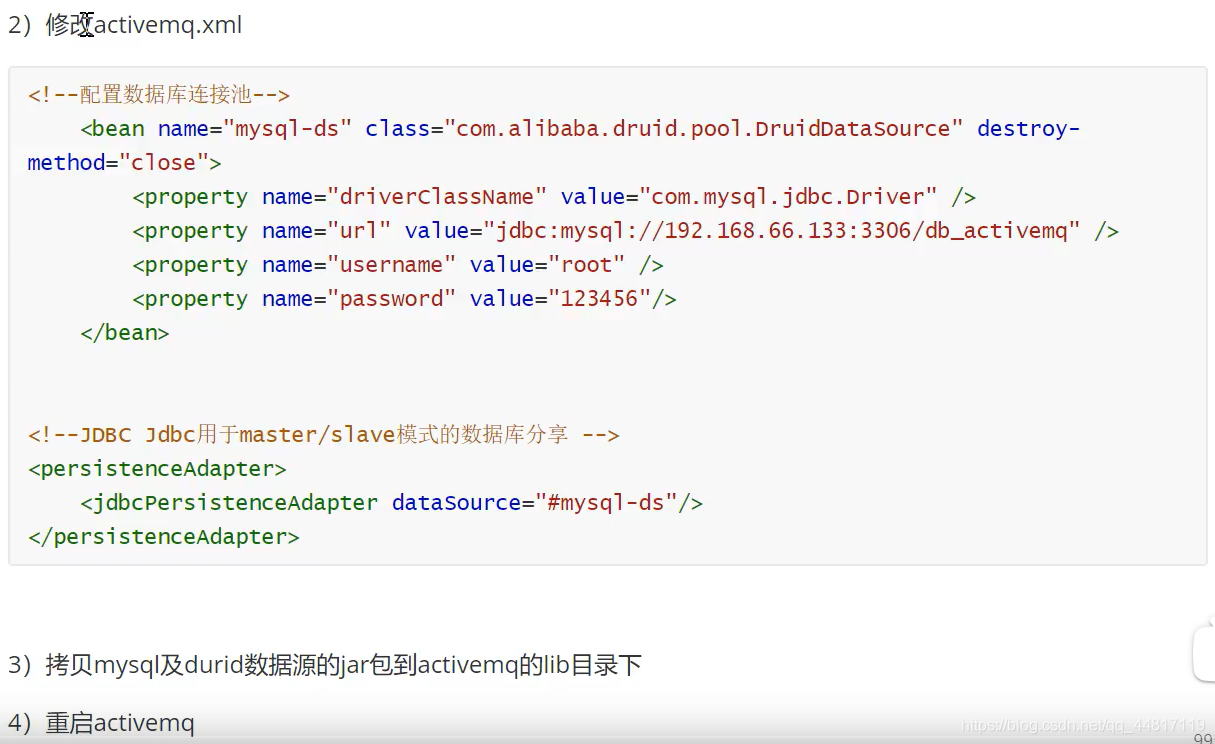The height and width of the screenshot is (744, 1215).
Task: Select step 3 about copying jar packages
Action: click(x=326, y=663)
